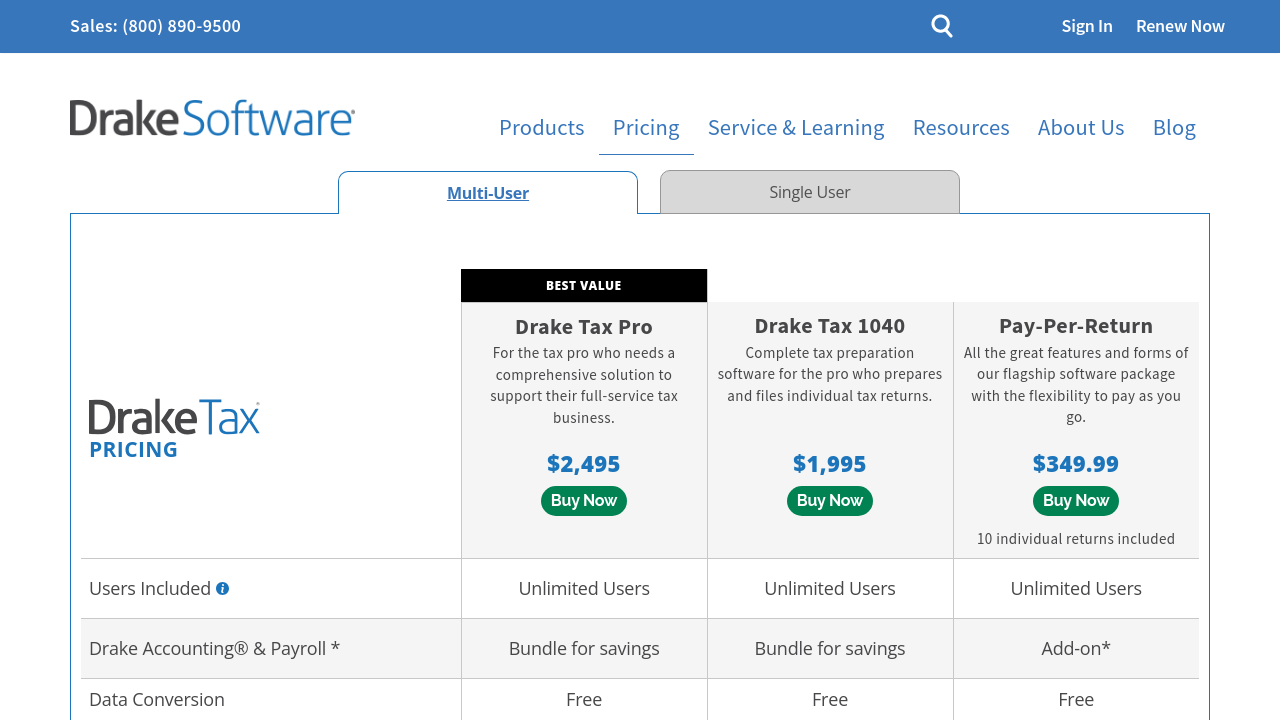1280x720 pixels.
Task: Click the Renew Now link
Action: tap(1180, 26)
